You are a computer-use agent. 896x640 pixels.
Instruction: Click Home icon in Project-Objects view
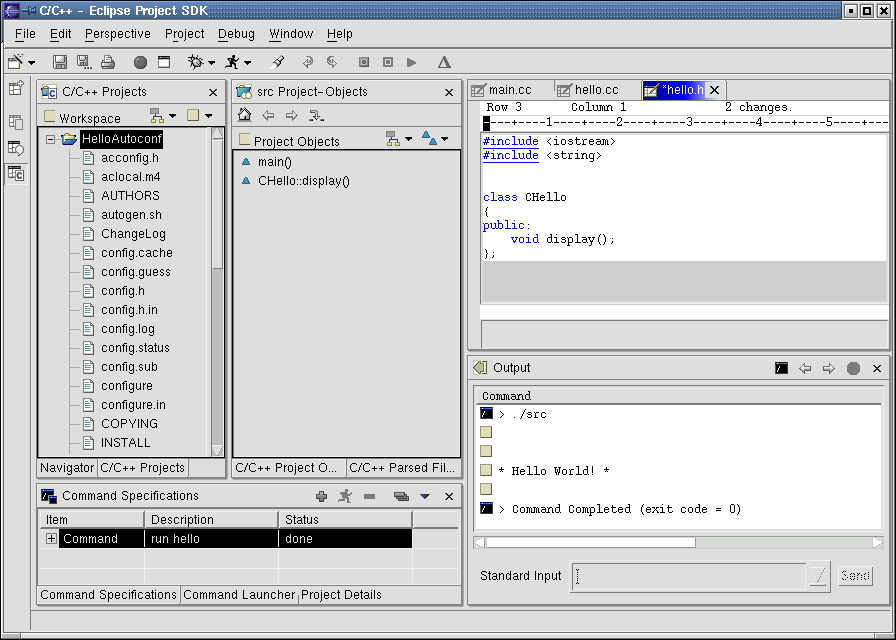click(x=244, y=116)
